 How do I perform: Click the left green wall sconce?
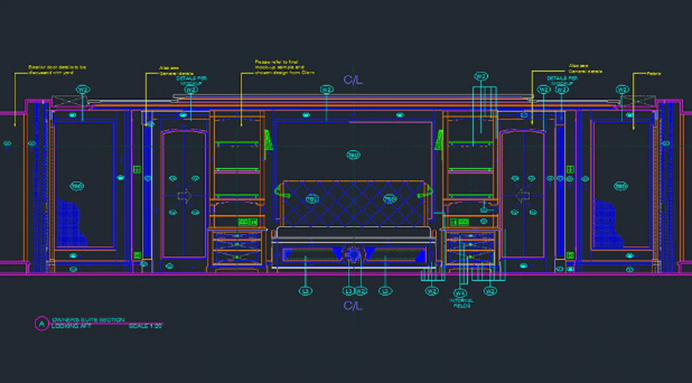click(x=267, y=139)
